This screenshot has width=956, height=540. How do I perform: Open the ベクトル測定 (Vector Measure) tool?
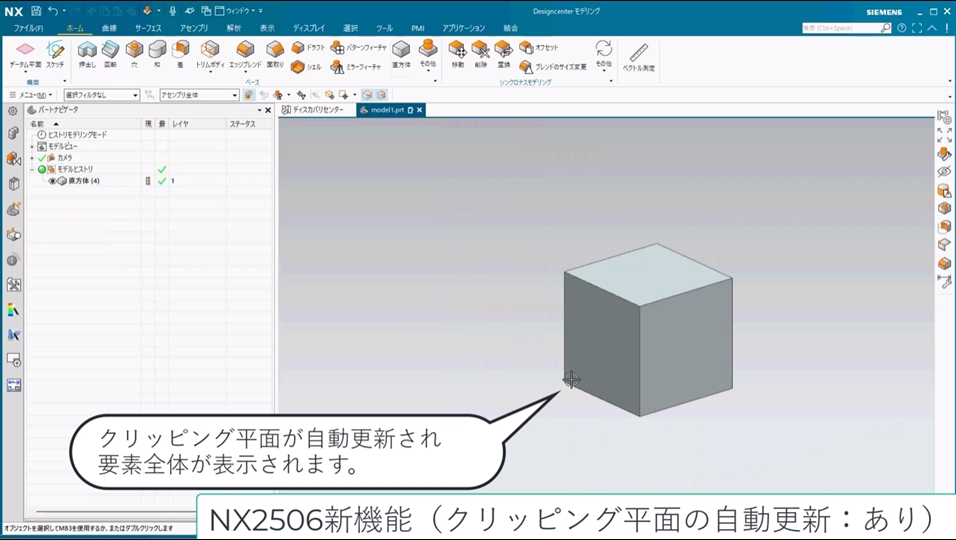click(638, 53)
